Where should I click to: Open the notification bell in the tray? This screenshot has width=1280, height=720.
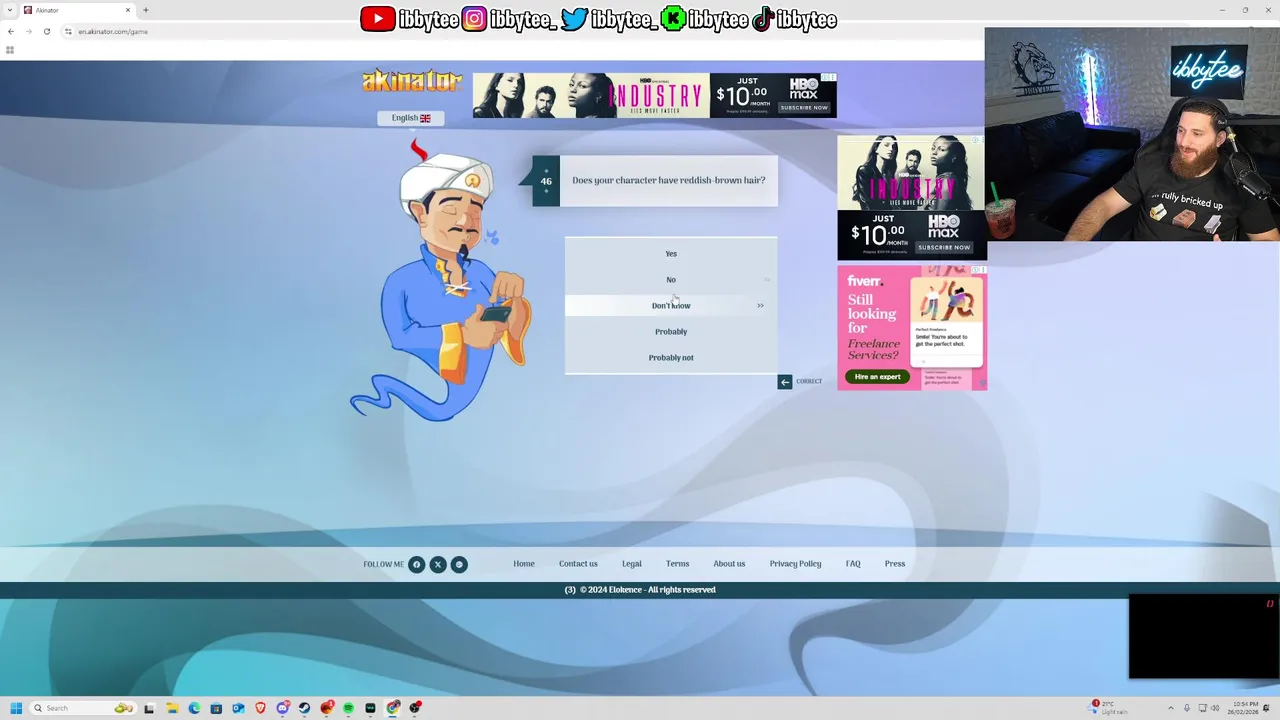click(1266, 708)
